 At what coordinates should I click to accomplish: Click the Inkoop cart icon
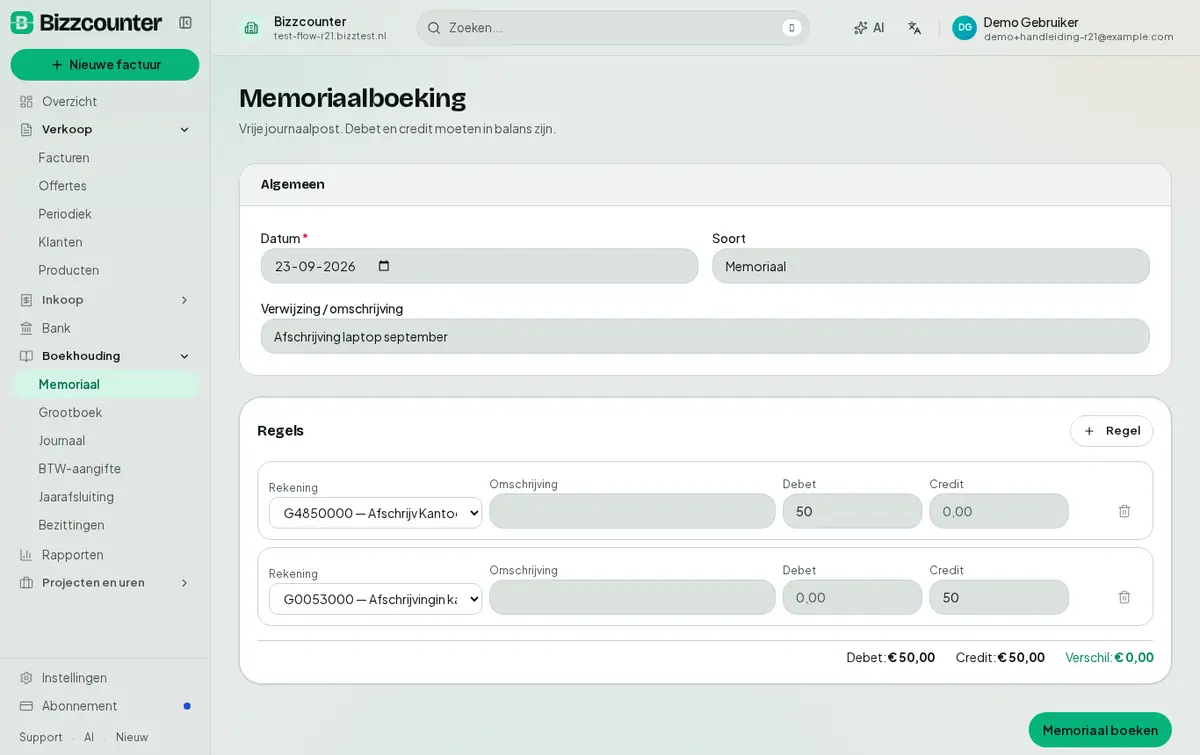(27, 299)
